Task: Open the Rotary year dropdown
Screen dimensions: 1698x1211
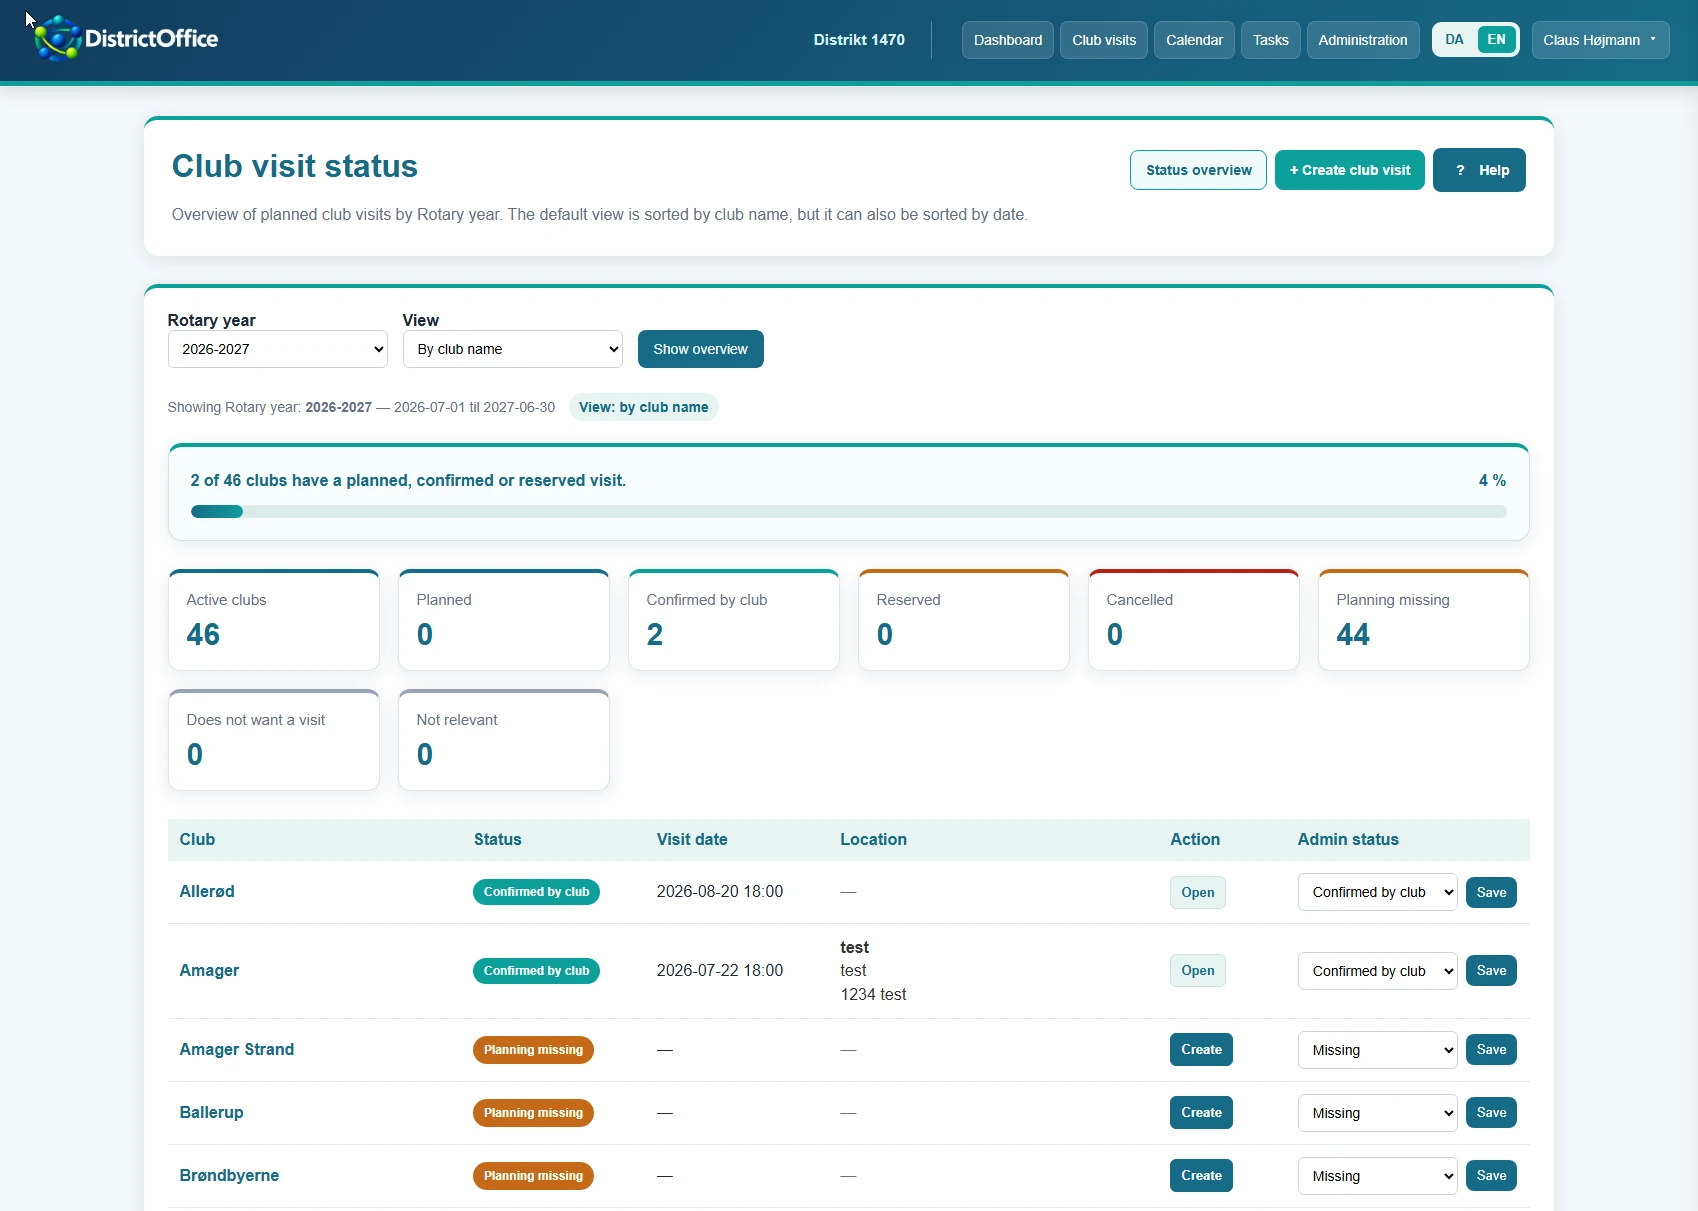Action: pyautogui.click(x=277, y=349)
